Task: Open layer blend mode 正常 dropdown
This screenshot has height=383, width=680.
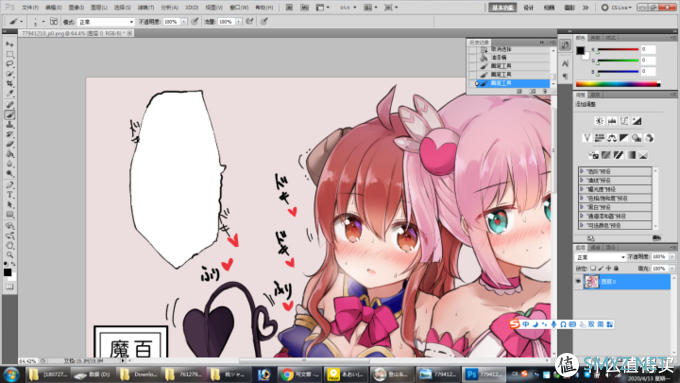Action: [600, 257]
